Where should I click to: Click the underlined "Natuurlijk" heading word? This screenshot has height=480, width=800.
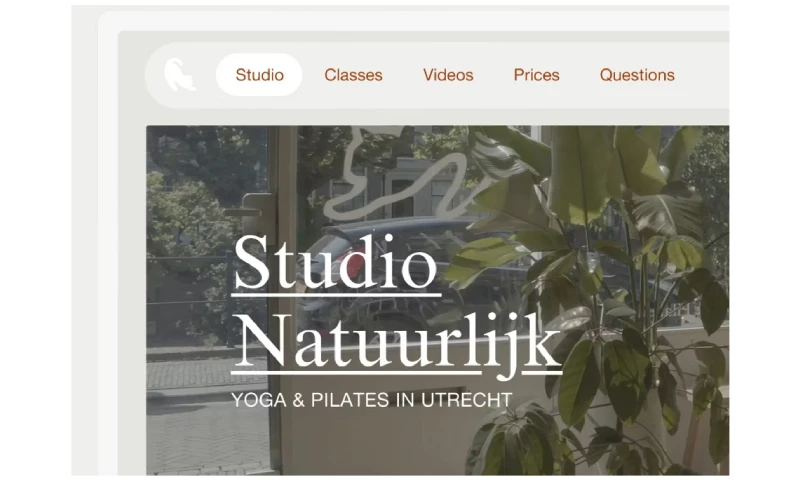(397, 341)
